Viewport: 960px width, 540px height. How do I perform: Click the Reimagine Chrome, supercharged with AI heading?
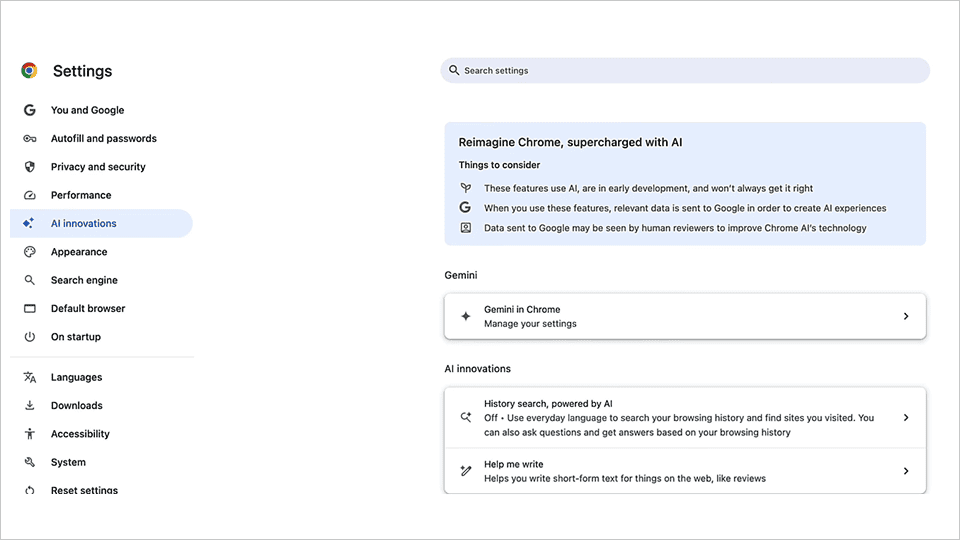coord(570,142)
